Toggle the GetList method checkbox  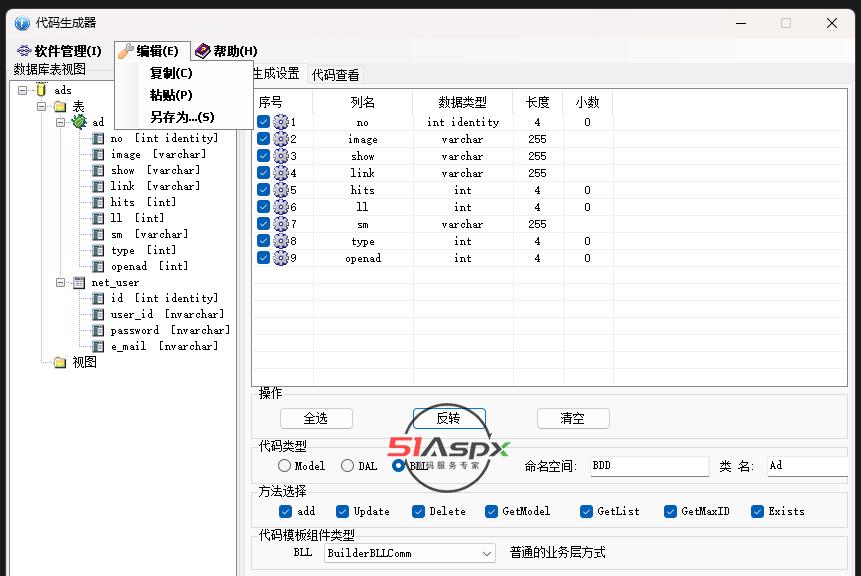point(586,511)
